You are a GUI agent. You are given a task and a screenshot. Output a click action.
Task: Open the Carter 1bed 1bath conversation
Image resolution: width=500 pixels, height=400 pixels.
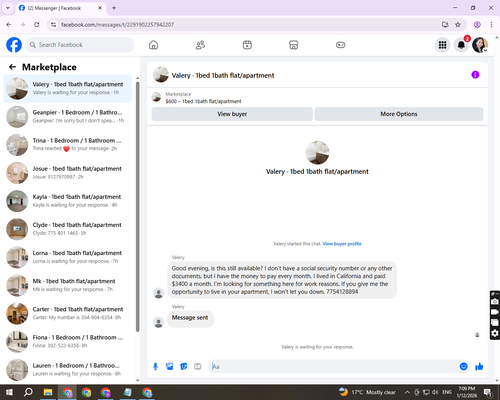(x=67, y=313)
